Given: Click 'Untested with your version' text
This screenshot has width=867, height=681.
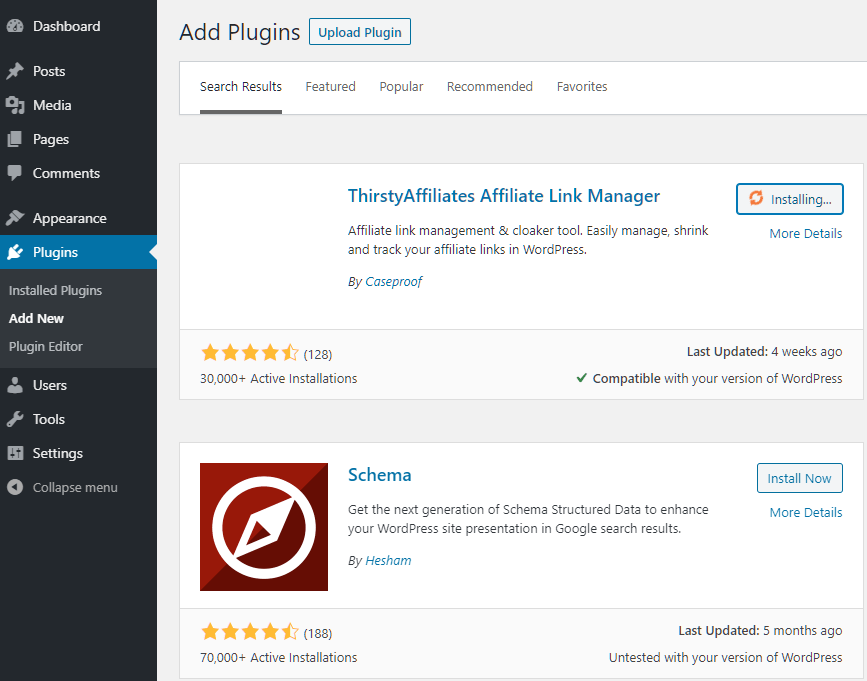Looking at the screenshot, I should pyautogui.click(x=725, y=658).
